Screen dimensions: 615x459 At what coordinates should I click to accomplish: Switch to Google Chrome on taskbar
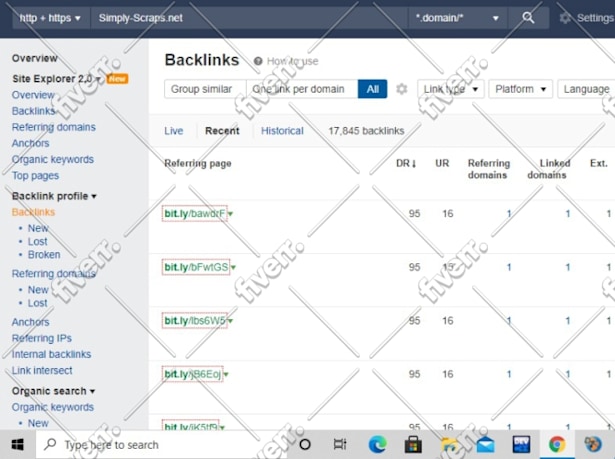click(557, 444)
